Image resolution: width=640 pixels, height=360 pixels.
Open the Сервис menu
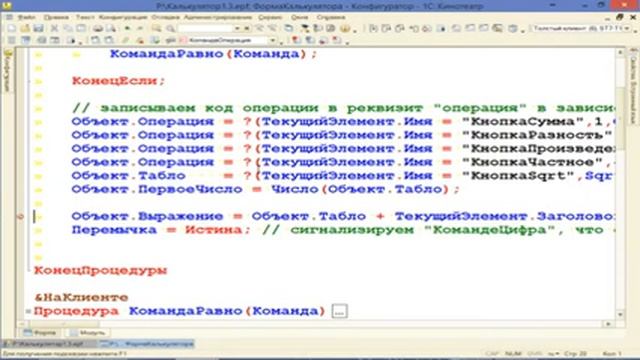[270, 17]
